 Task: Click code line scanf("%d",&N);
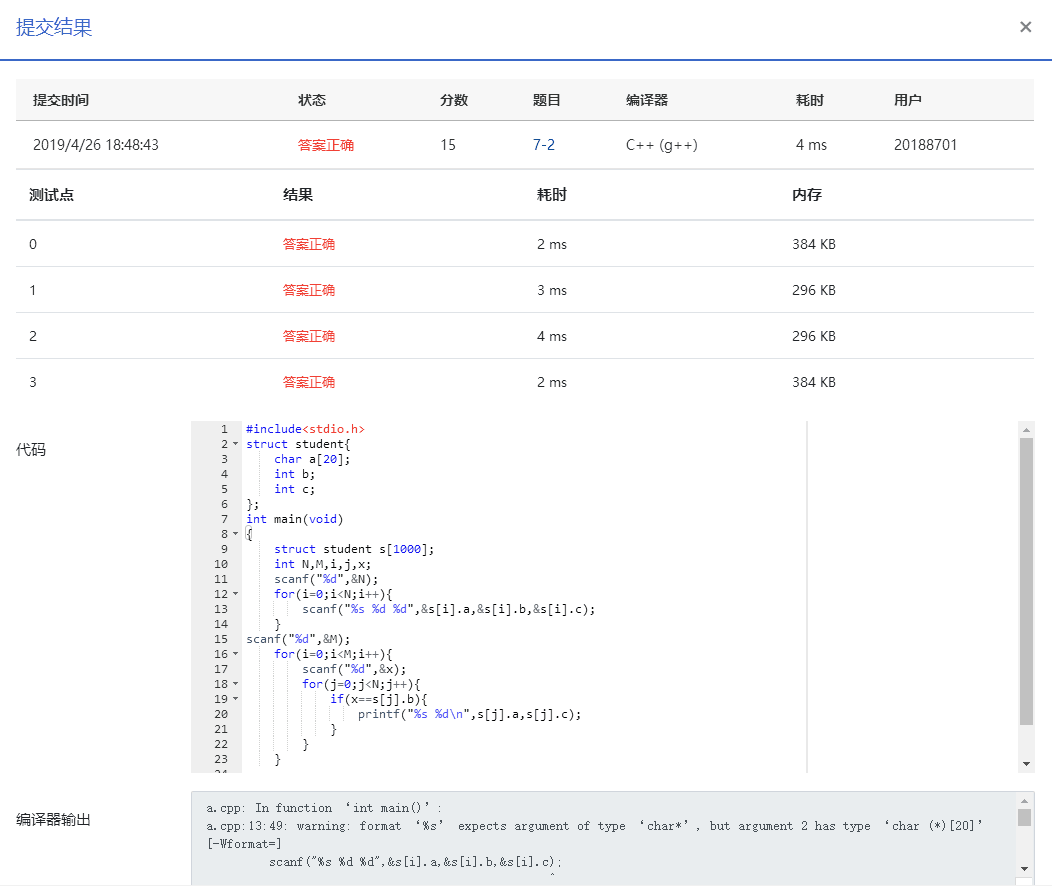click(326, 579)
